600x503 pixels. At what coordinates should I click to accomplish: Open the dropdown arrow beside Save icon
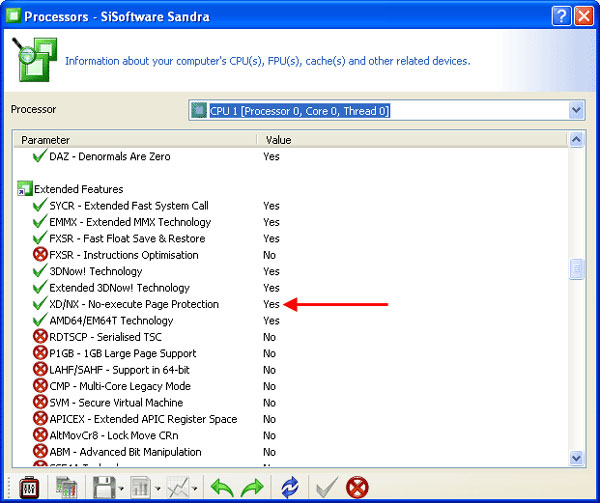(121, 488)
